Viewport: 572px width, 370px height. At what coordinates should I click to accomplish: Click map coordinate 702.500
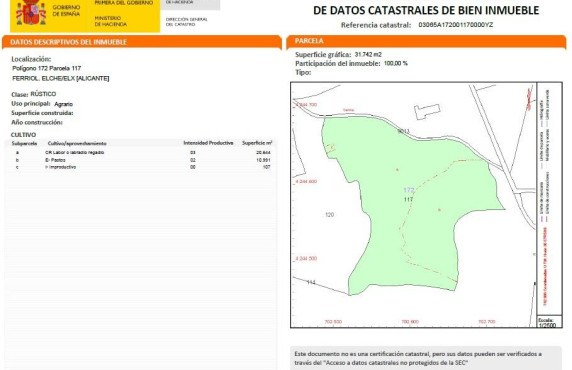(333, 322)
